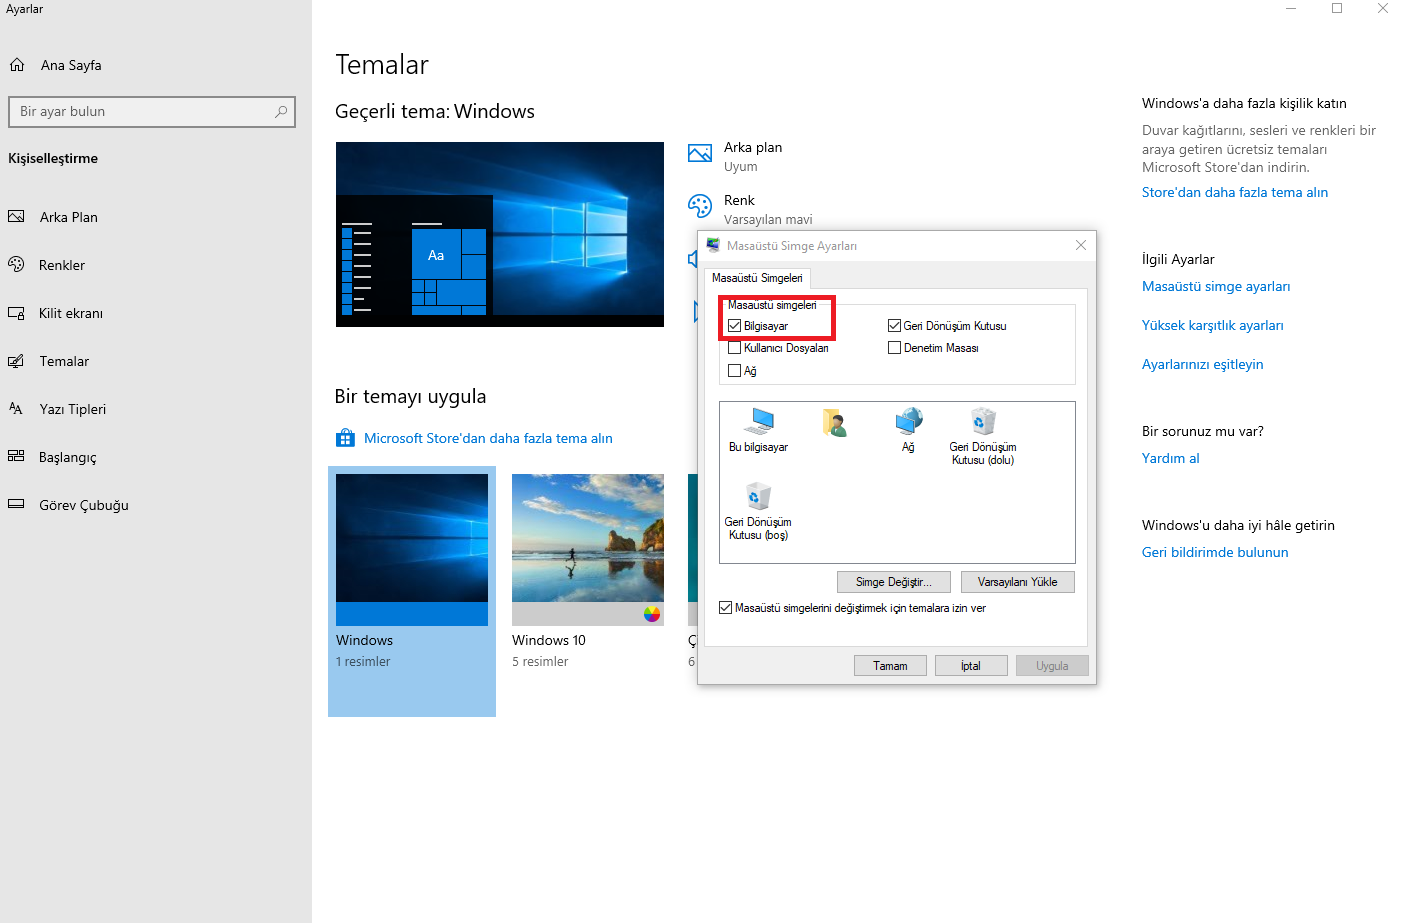Click the Başlangıç sidebar icon

point(16,457)
